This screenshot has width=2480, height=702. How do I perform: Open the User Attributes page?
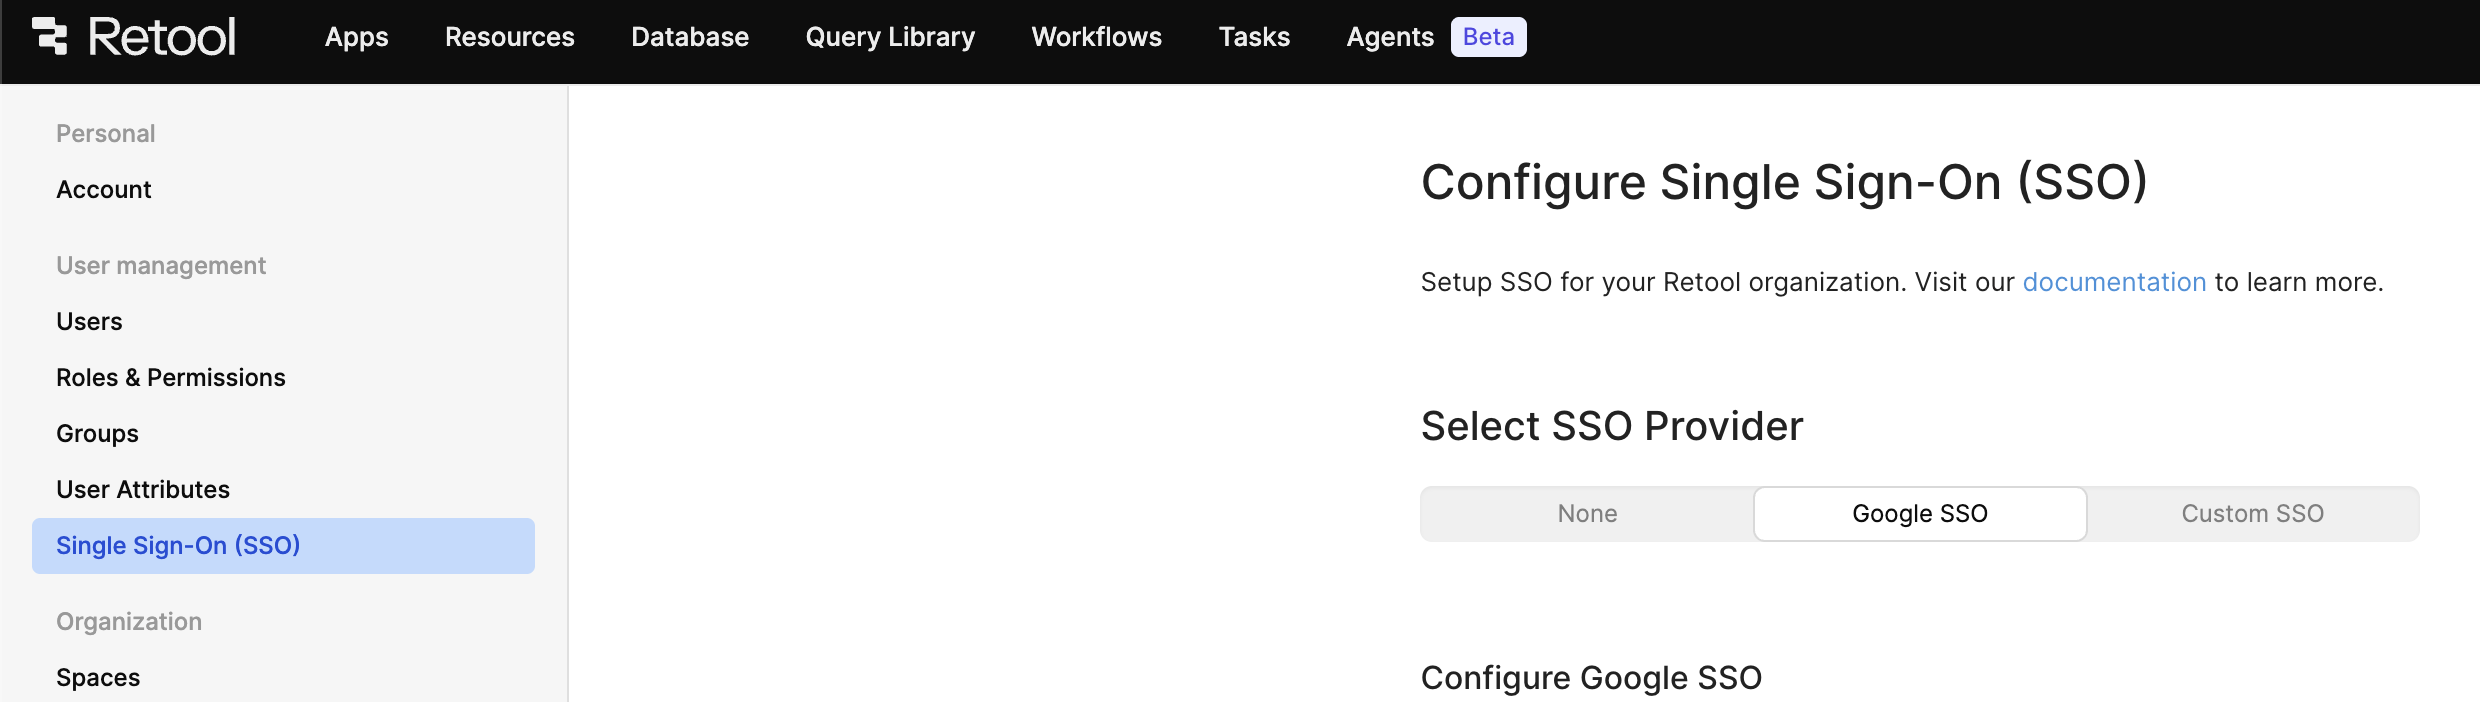point(143,490)
